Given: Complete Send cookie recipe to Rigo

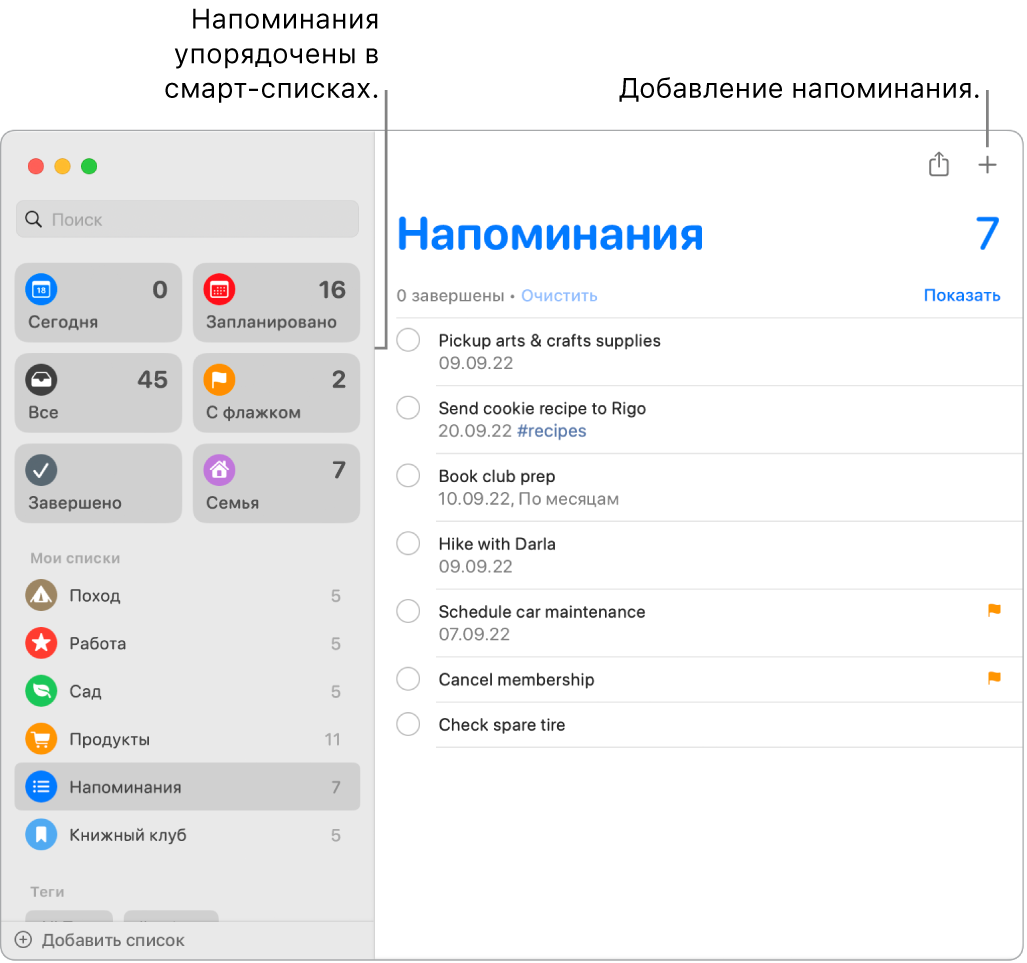Looking at the screenshot, I should (408, 407).
